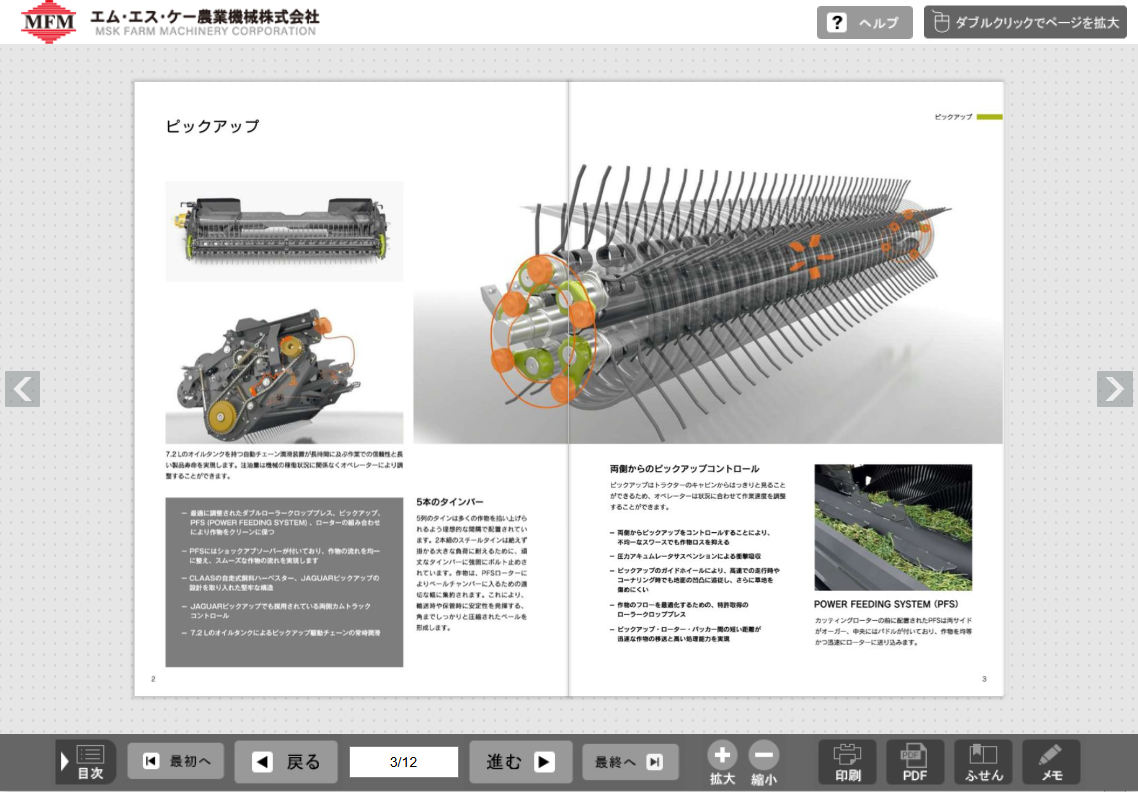Go to next page with right chevron arrow
The width and height of the screenshot is (1138, 792).
tap(1115, 389)
